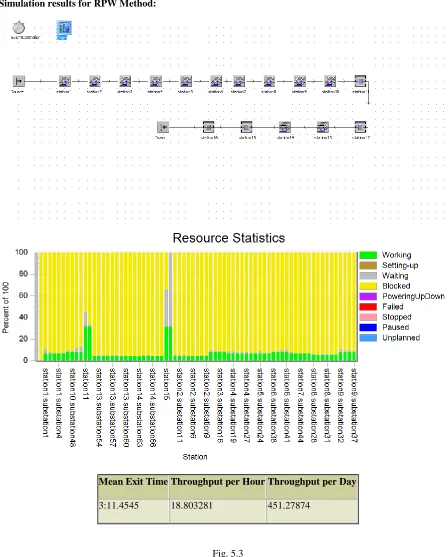Open station7 in the model
This screenshot has width=448, height=557.
[239, 81]
